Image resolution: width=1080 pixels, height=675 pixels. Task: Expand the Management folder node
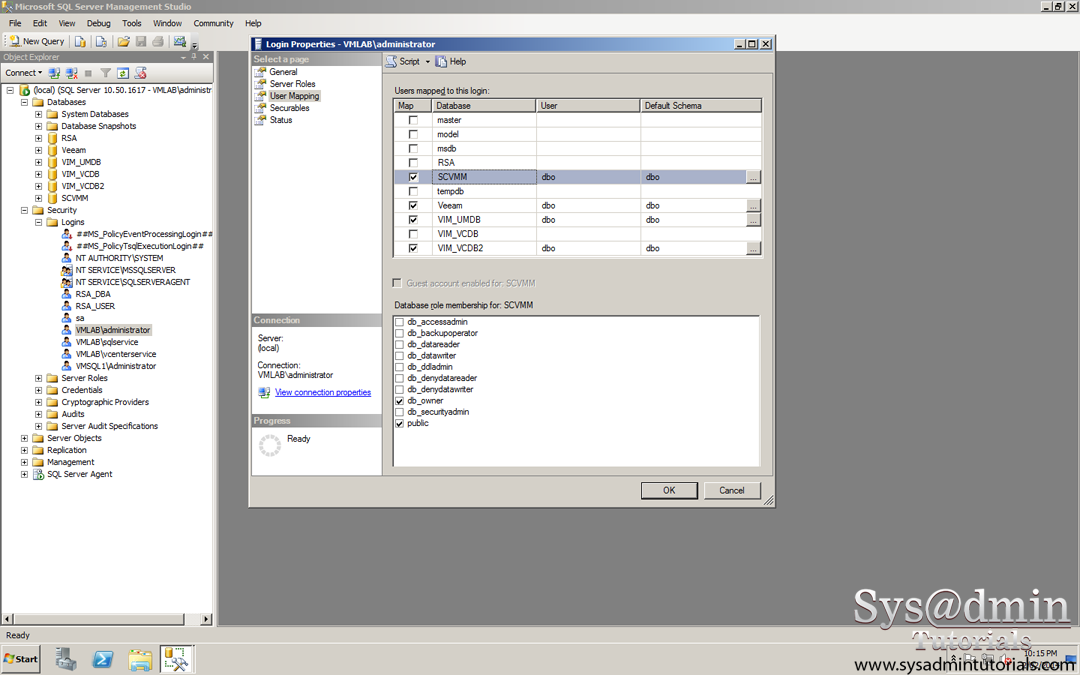coord(24,462)
